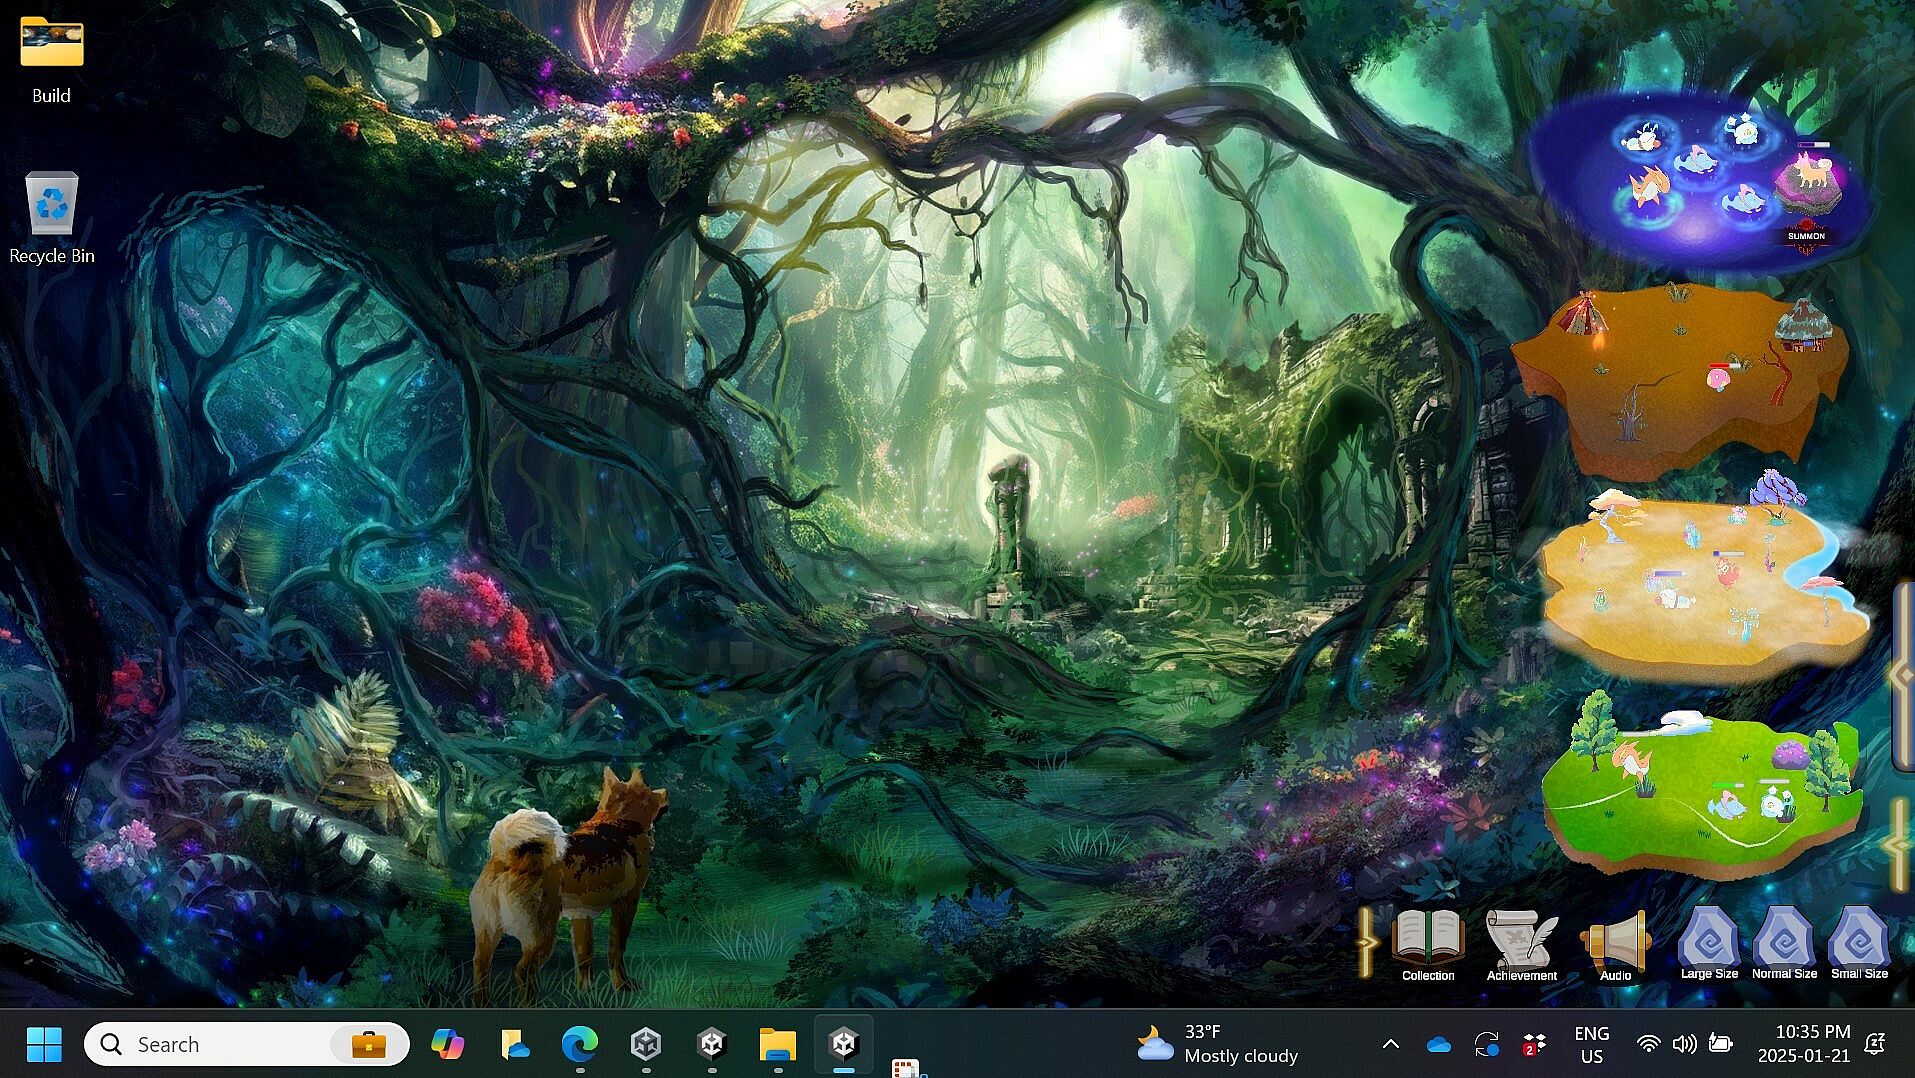Click the red tent on orange island
The width and height of the screenshot is (1915, 1078).
coord(1584,315)
